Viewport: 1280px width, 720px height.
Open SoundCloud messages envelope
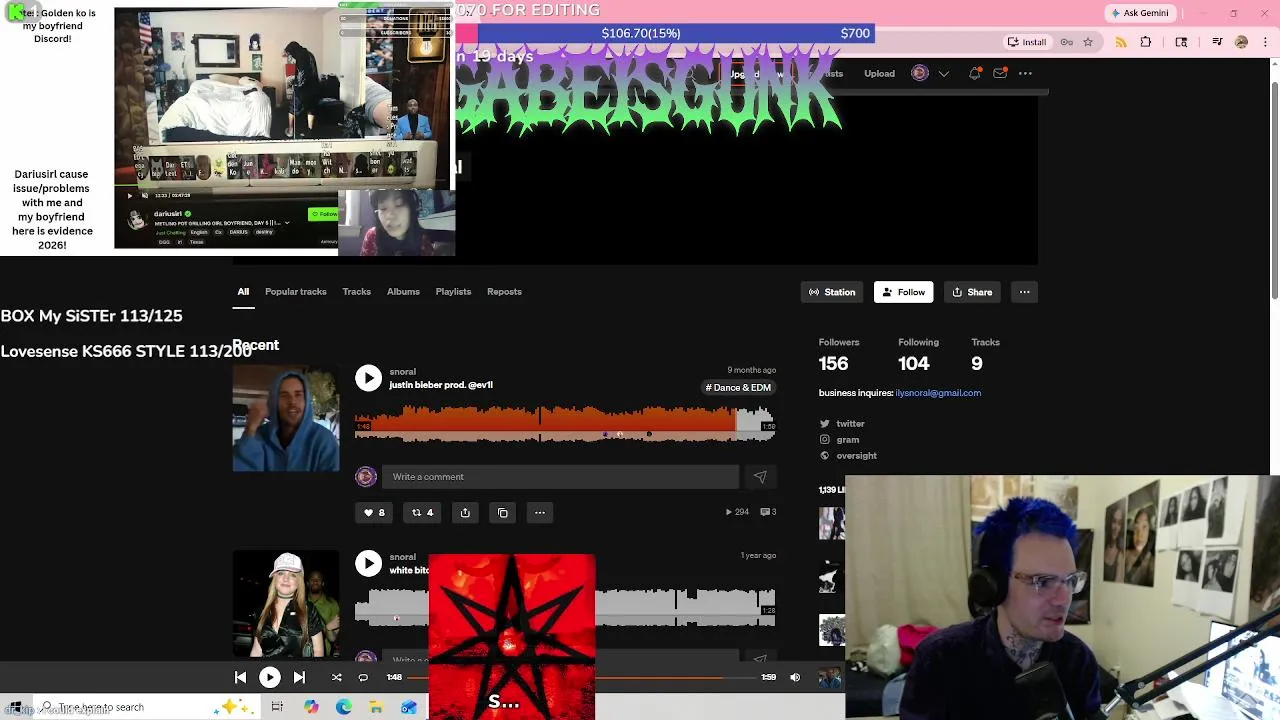click(x=1000, y=73)
